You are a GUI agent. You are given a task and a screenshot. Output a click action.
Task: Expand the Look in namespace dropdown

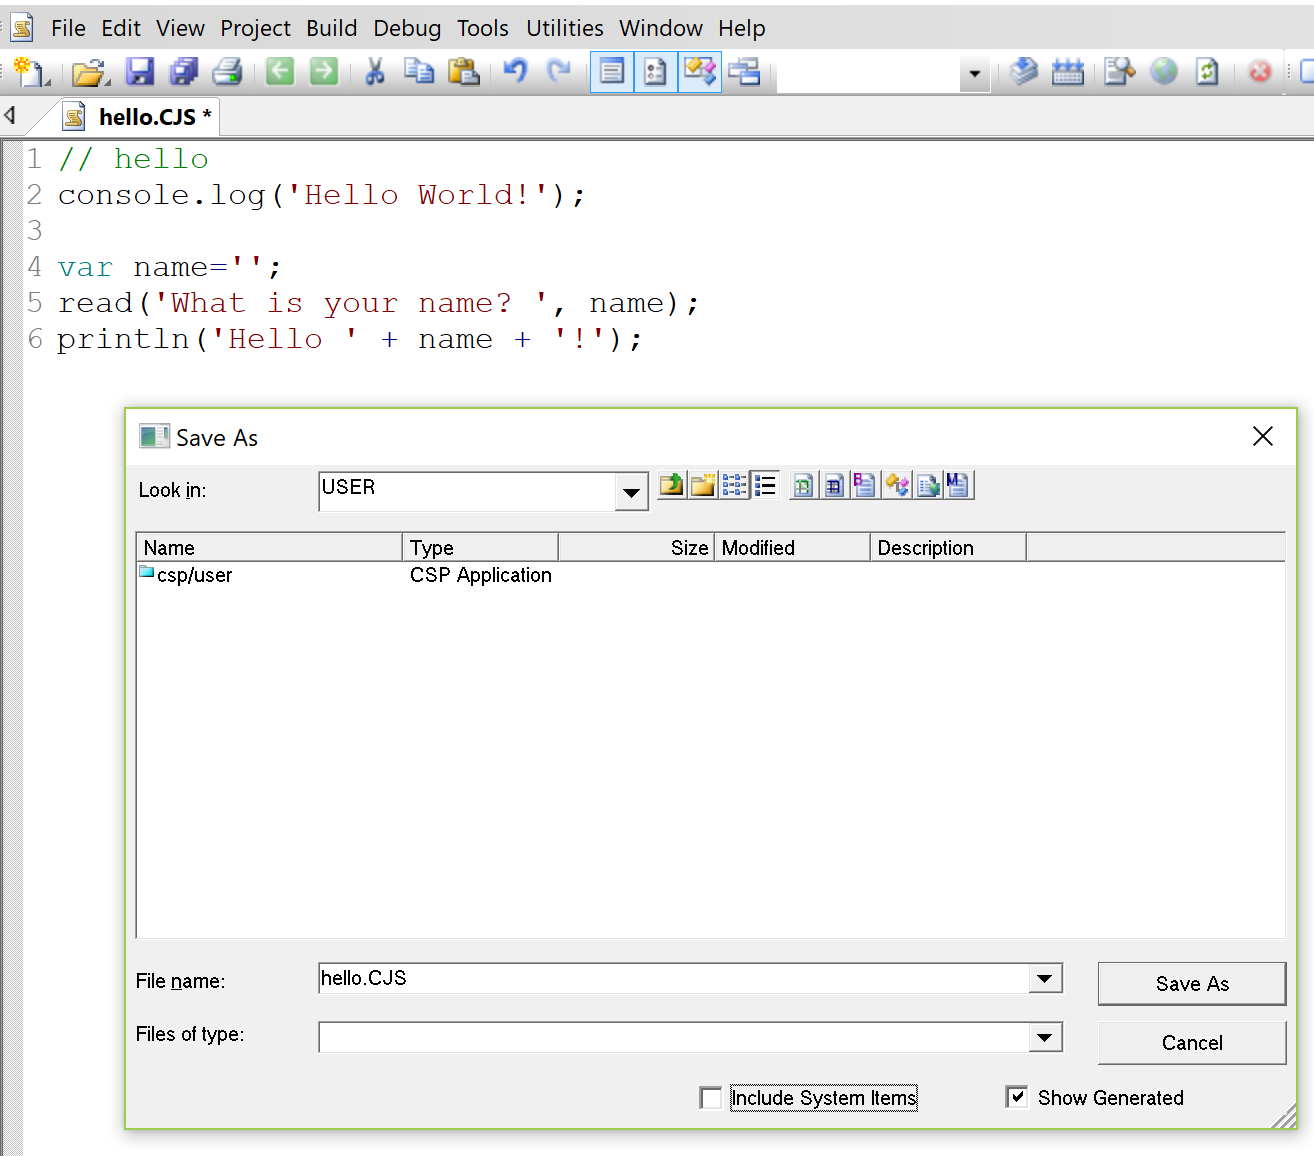pyautogui.click(x=631, y=492)
